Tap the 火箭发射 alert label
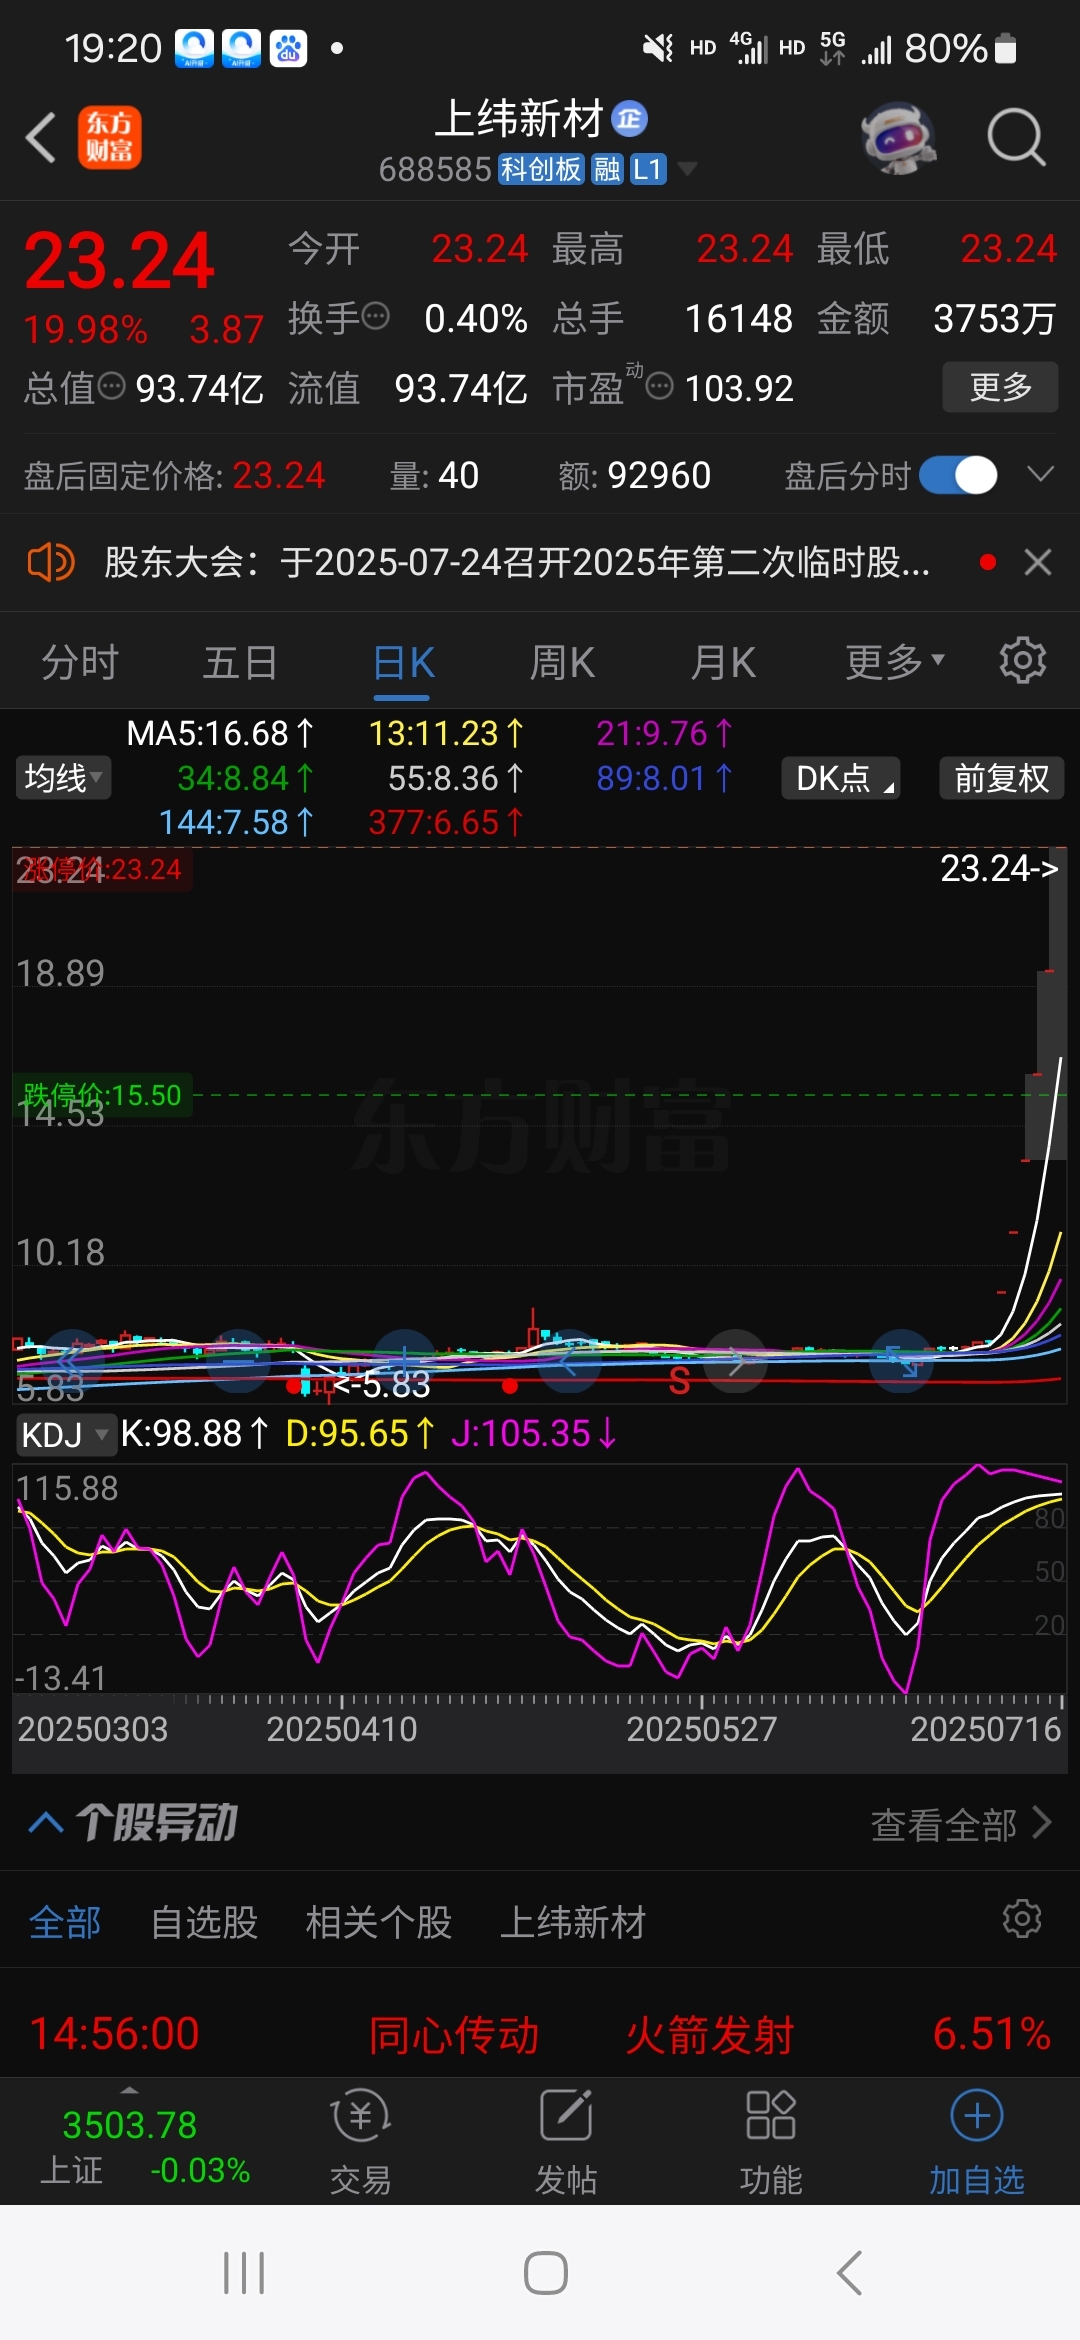The height and width of the screenshot is (2340, 1080). (x=710, y=2034)
